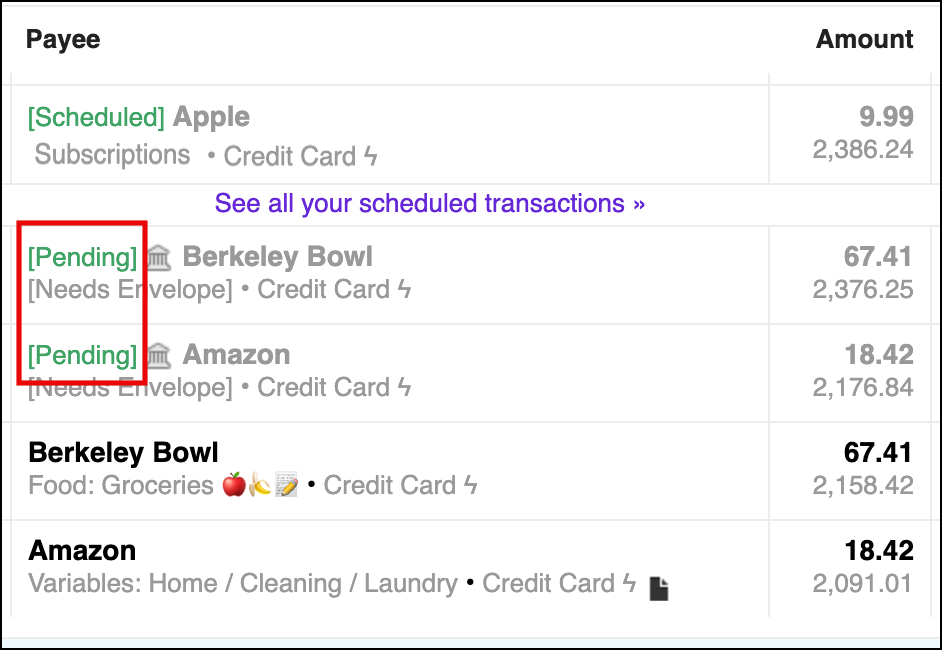
Task: Select the [Needs Envelope] label under pending Amazon
Action: [130, 388]
